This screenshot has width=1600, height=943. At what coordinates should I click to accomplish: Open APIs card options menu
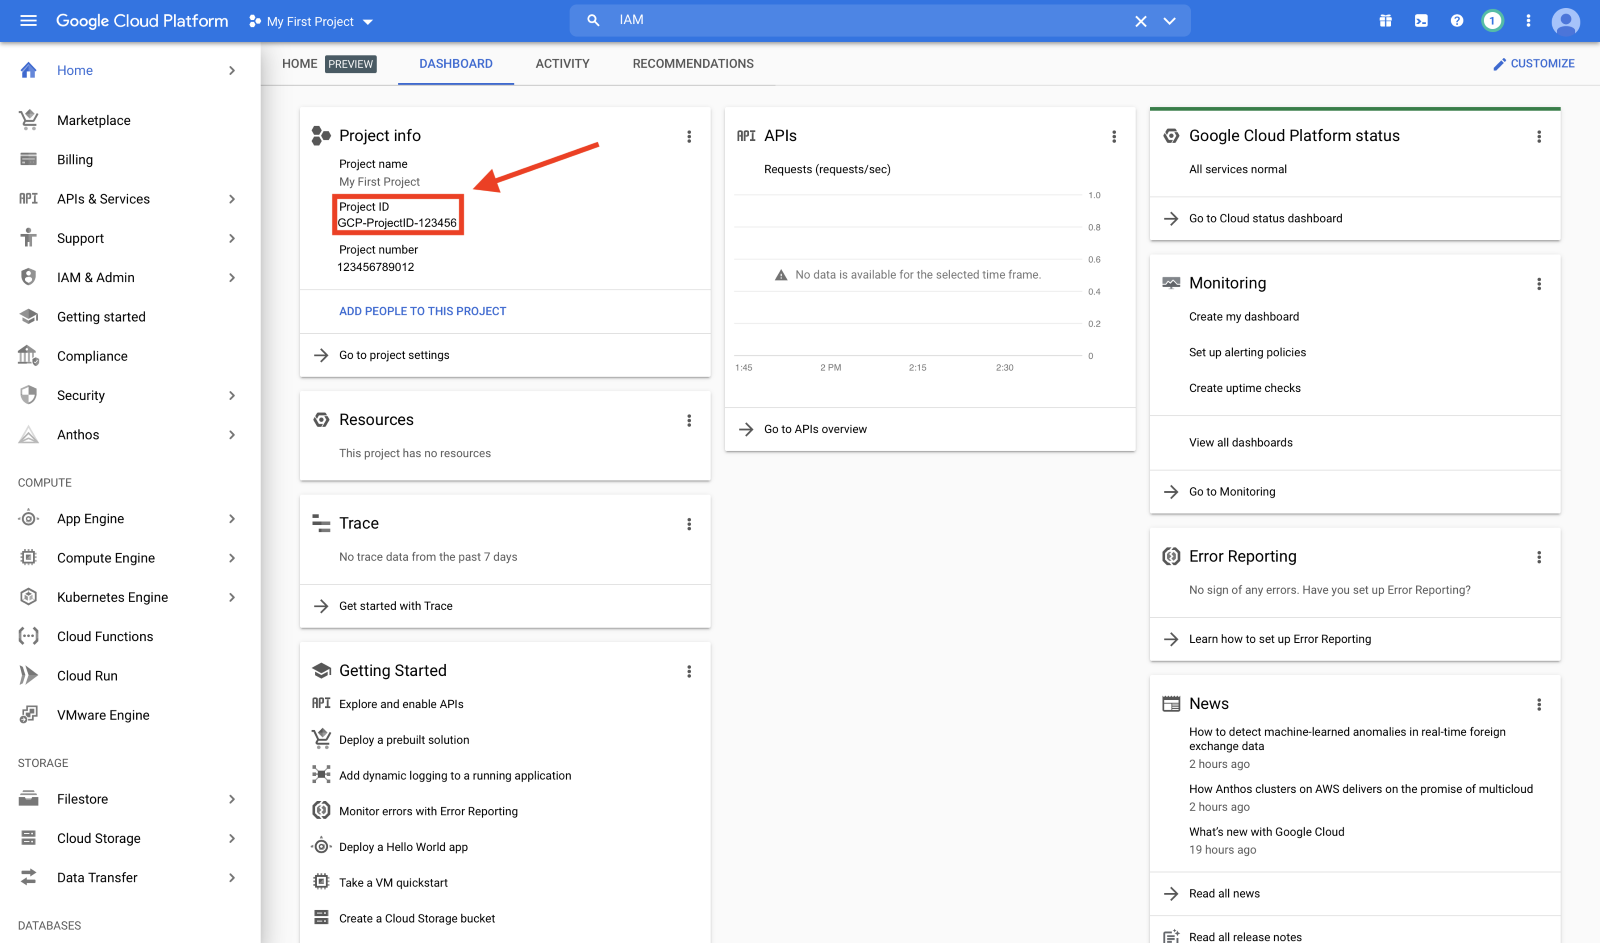pos(1114,137)
